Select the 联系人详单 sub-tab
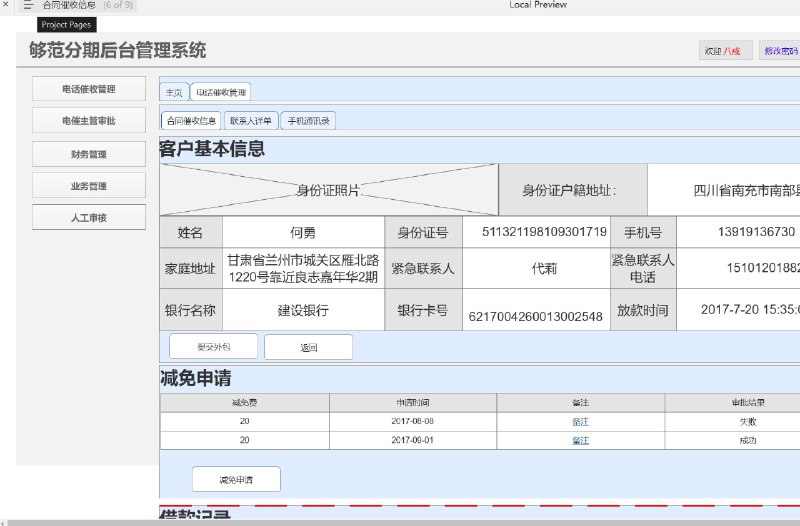Viewport: 800px width, 526px height. click(x=251, y=121)
